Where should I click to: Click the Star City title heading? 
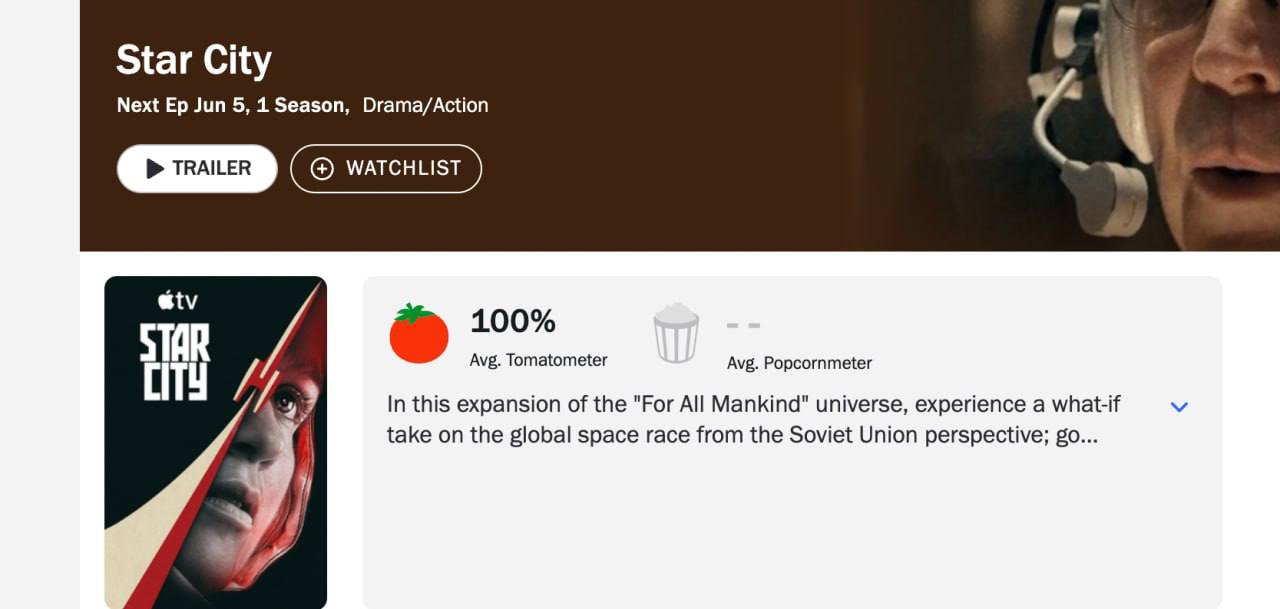(x=194, y=60)
